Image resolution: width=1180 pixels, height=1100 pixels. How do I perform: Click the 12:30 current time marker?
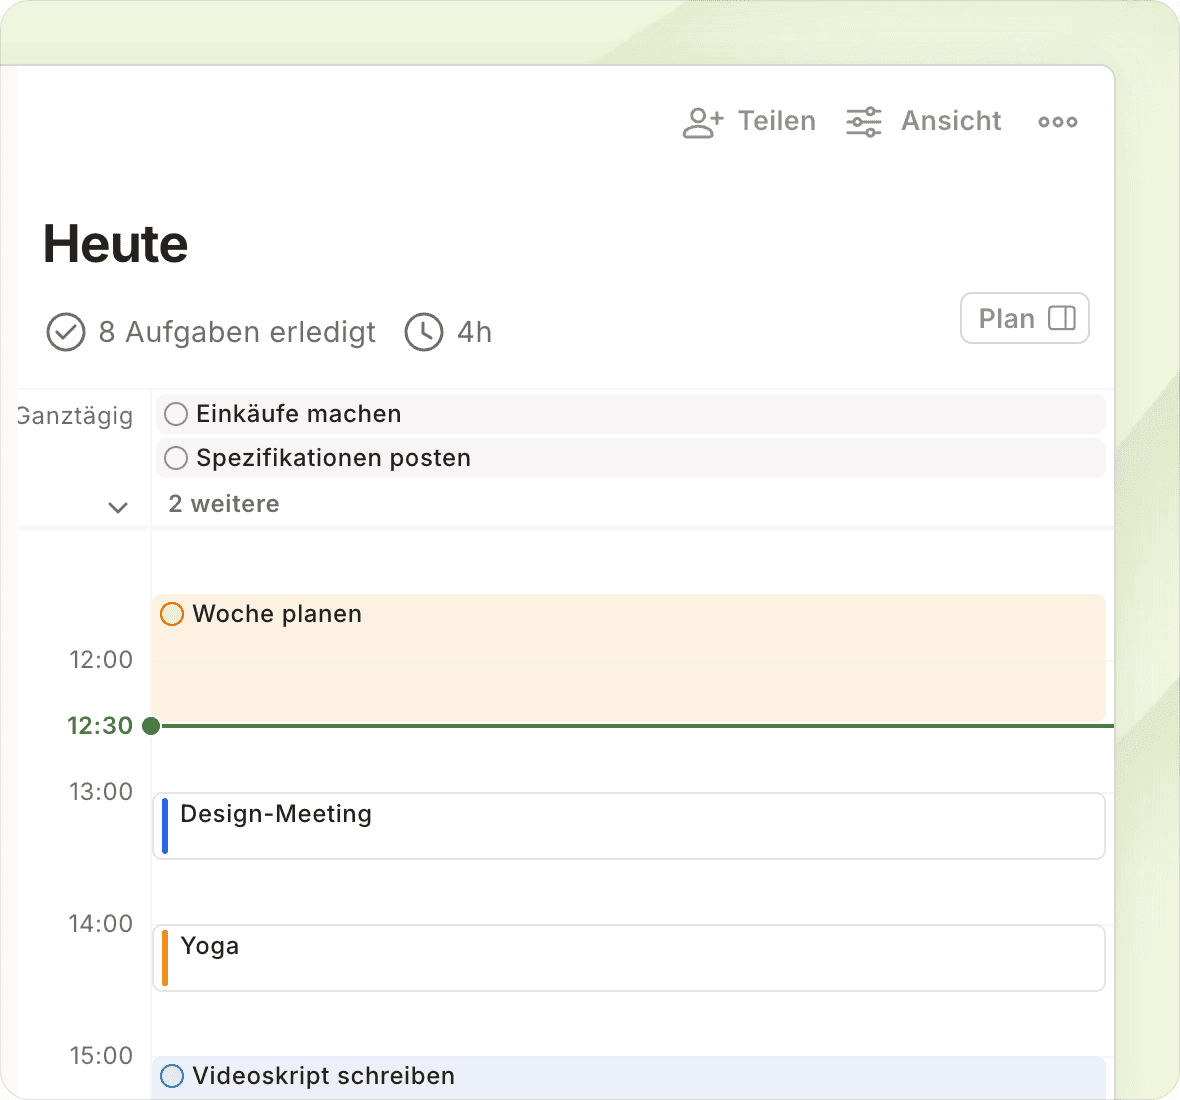tap(151, 726)
